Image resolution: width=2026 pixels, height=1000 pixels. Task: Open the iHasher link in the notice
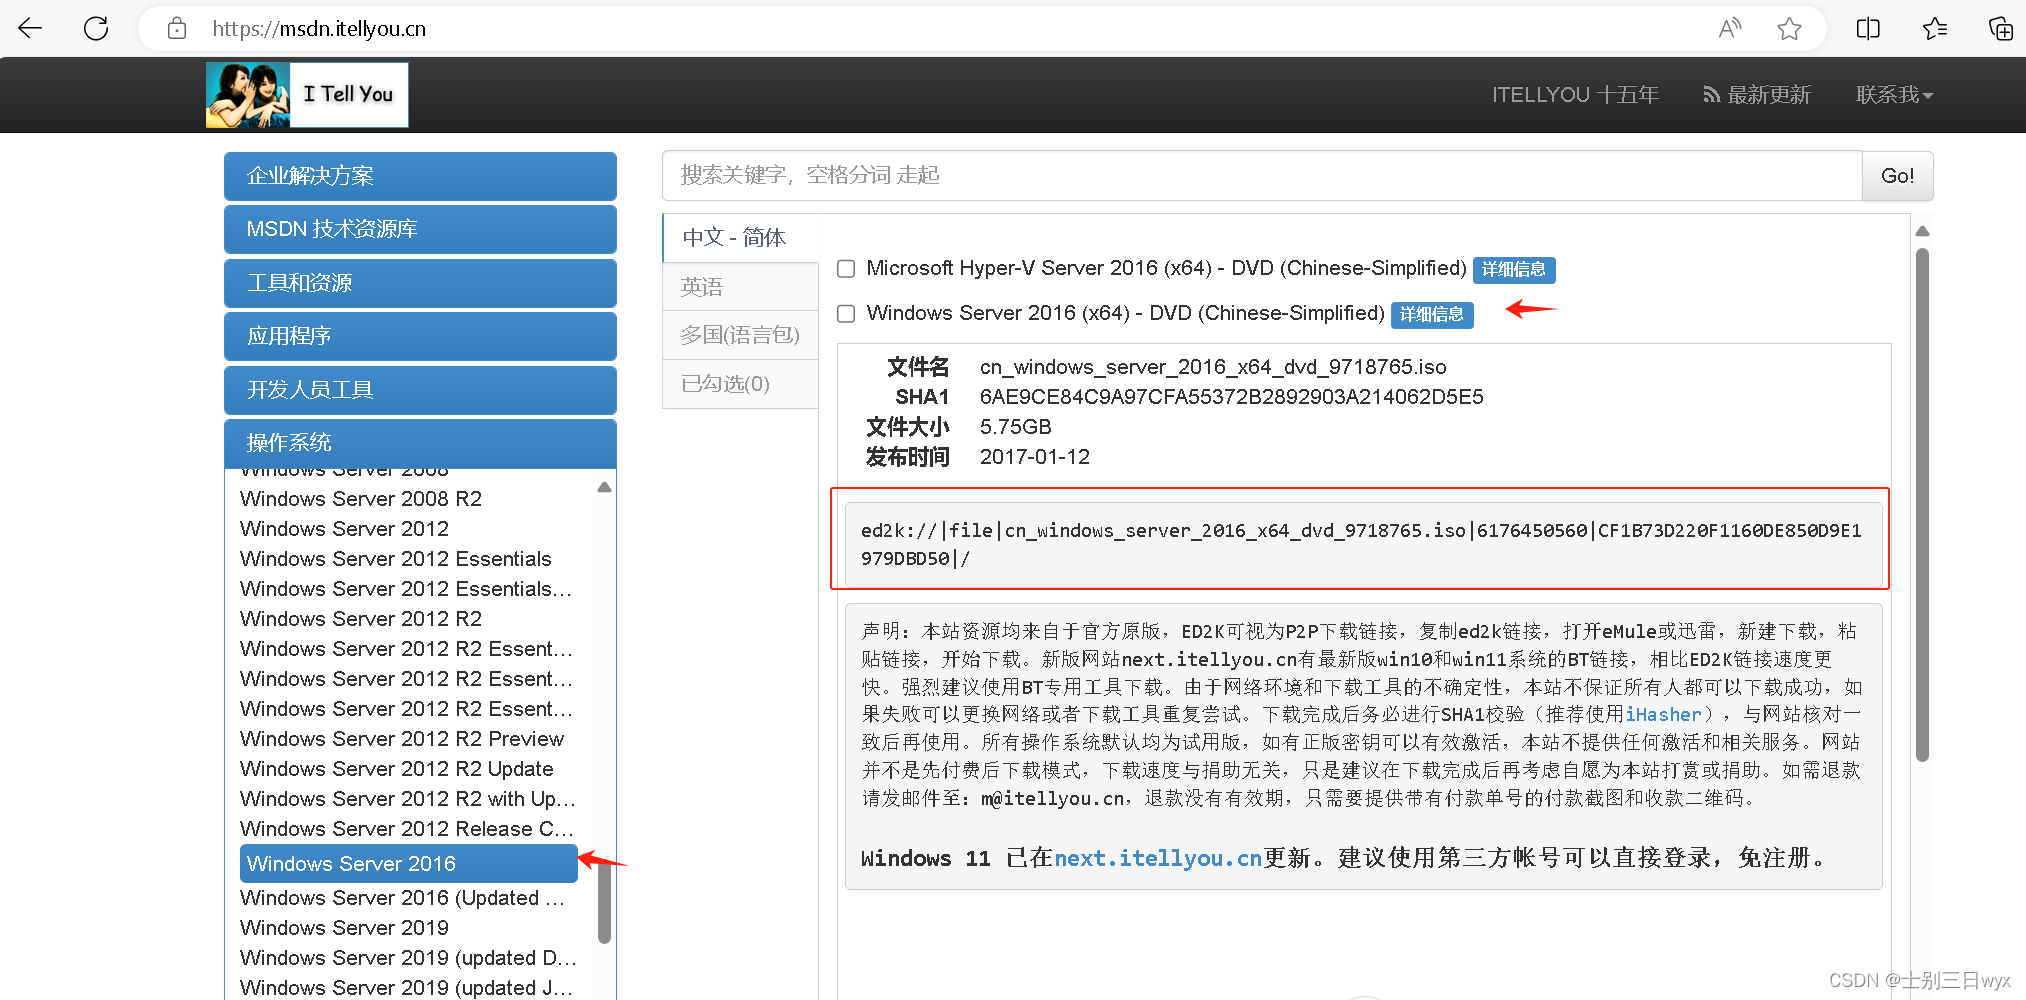[x=1663, y=714]
